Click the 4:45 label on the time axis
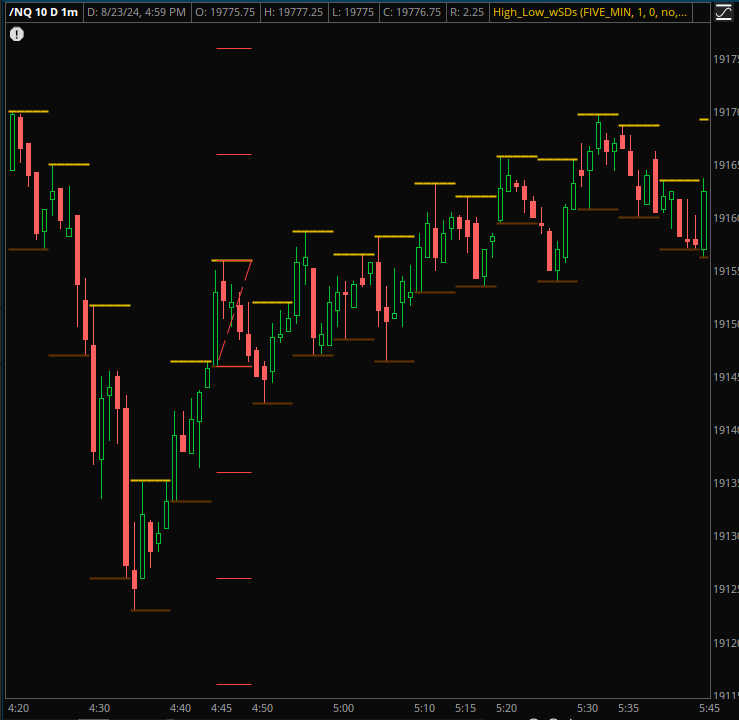The height and width of the screenshot is (720, 739). [220, 708]
